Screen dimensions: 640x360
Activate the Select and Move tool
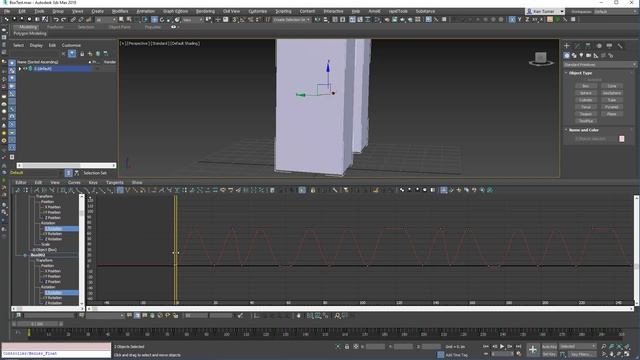click(154, 19)
